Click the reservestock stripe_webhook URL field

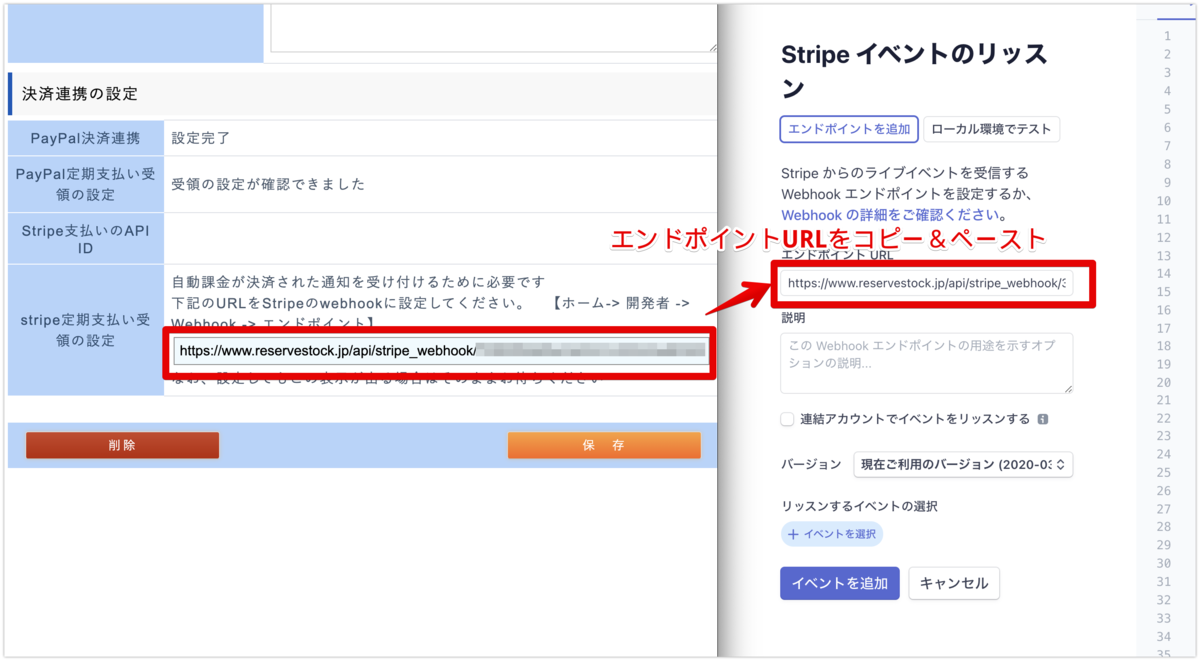point(440,351)
